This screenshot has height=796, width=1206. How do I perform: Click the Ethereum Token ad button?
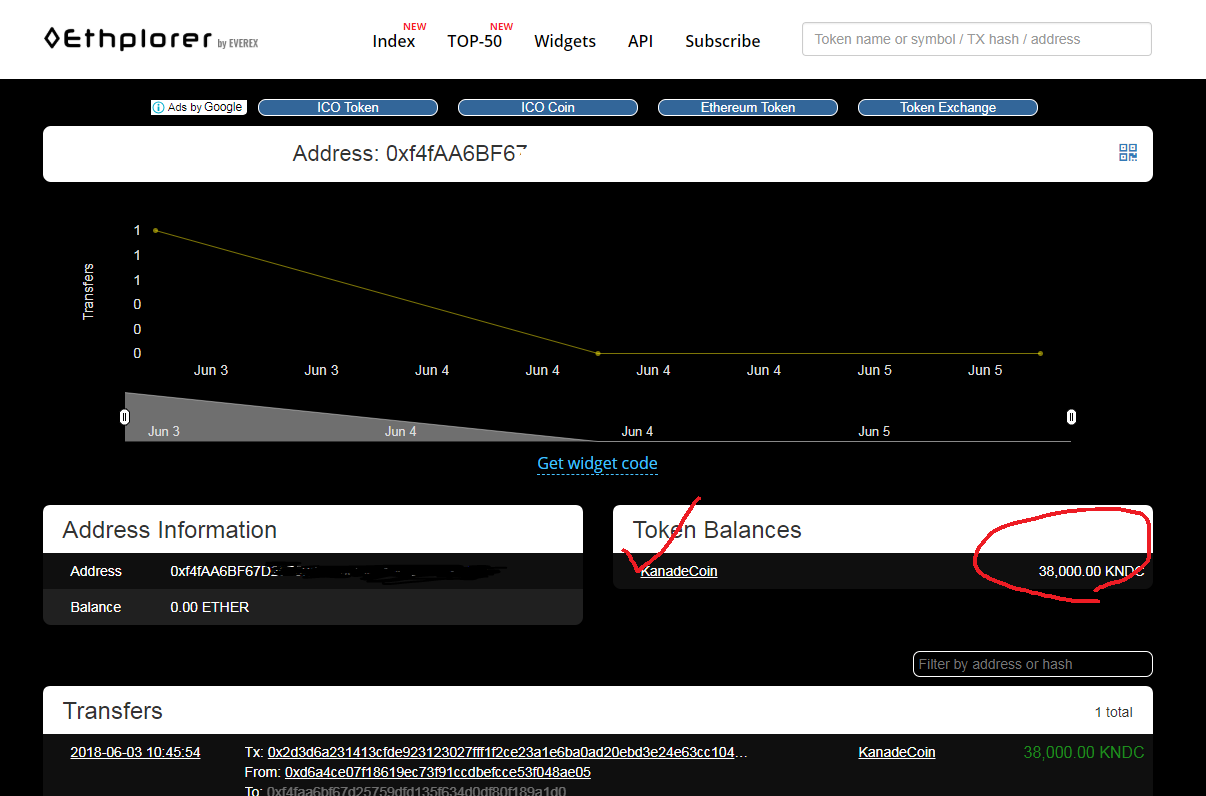pyautogui.click(x=748, y=107)
